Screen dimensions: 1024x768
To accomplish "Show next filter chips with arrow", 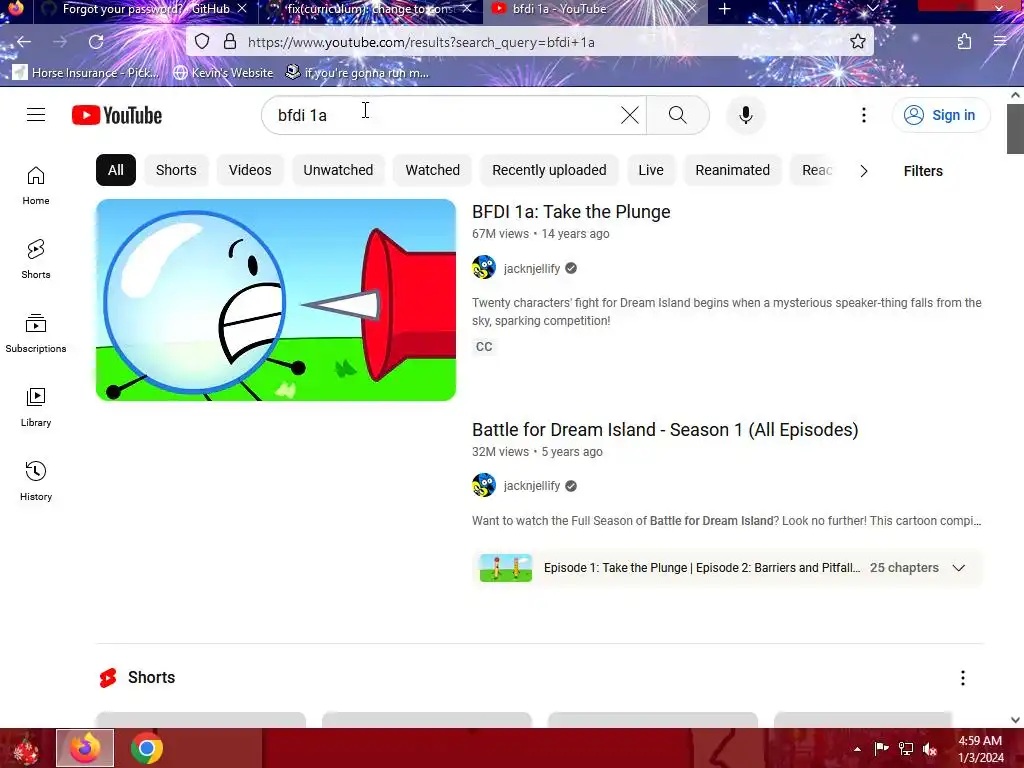I will pos(863,170).
